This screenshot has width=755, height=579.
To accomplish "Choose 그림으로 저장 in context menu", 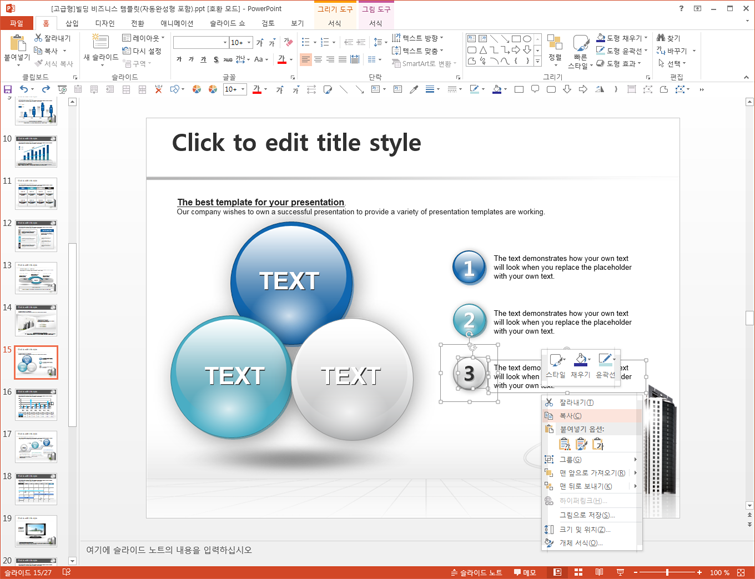I will point(592,515).
